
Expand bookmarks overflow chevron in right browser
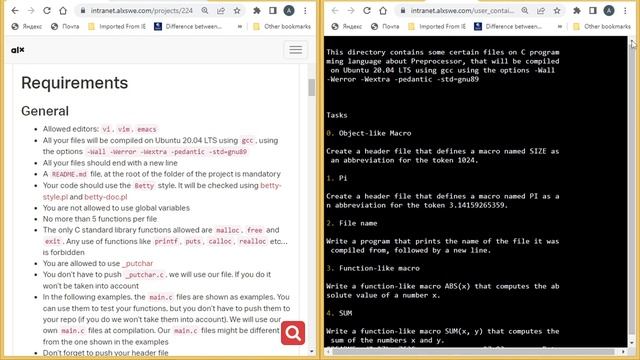point(560,27)
